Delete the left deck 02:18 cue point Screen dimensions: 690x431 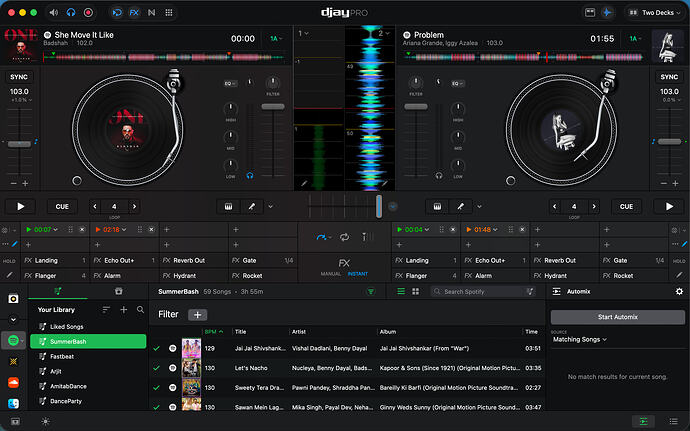click(x=151, y=229)
